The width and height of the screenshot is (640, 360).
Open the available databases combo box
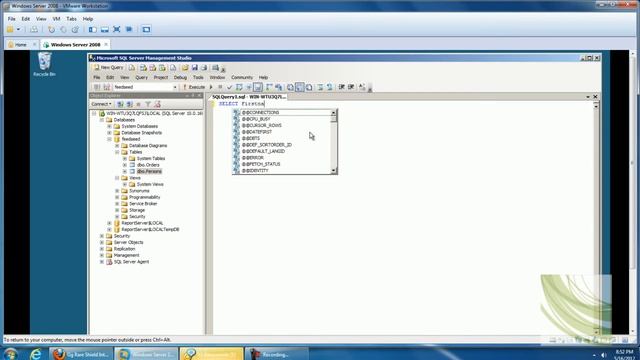(x=145, y=87)
